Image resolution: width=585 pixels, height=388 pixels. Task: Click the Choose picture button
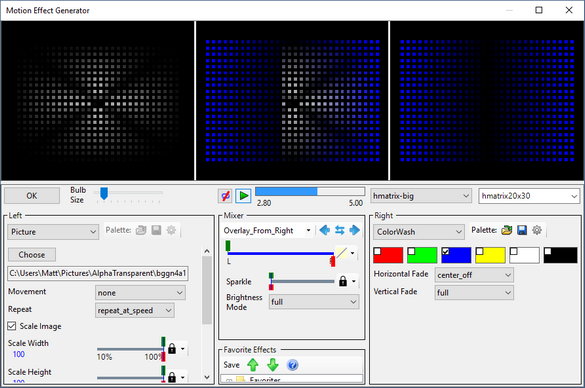pos(32,255)
